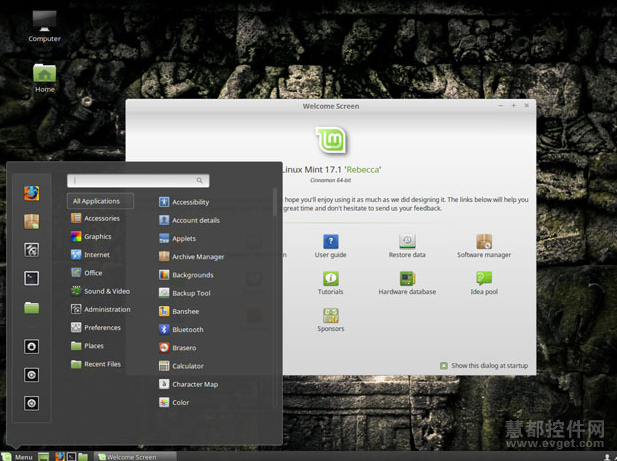Image resolution: width=617 pixels, height=461 pixels.
Task: Select Accessories category in menu
Action: [x=95, y=218]
